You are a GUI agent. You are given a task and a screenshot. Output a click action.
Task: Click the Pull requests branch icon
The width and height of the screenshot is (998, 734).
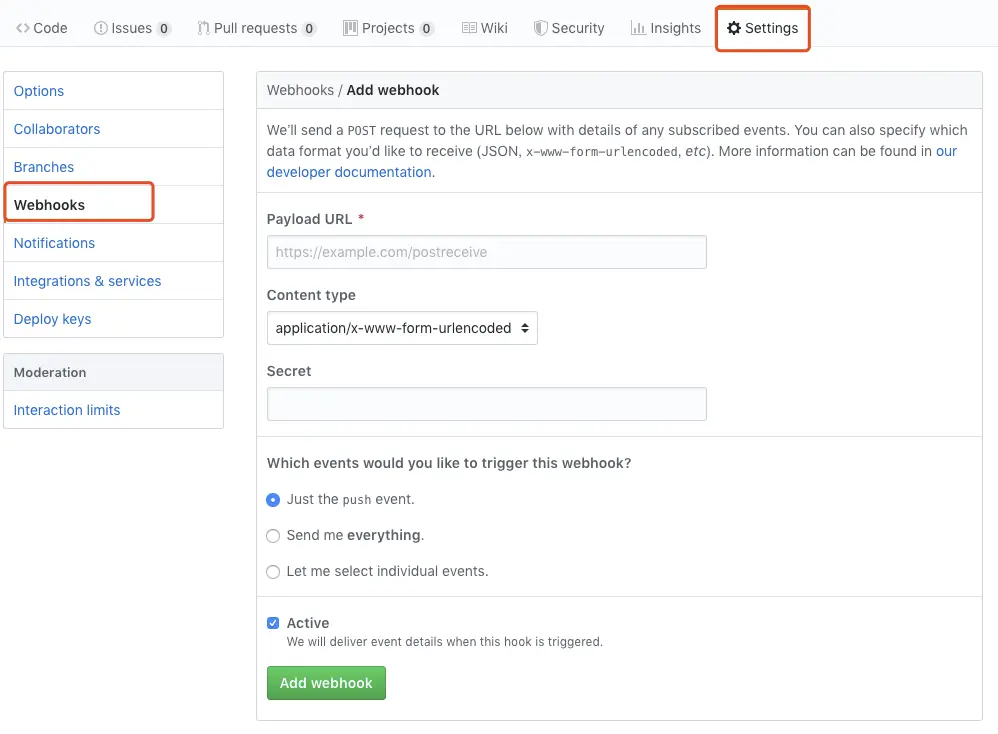point(204,28)
